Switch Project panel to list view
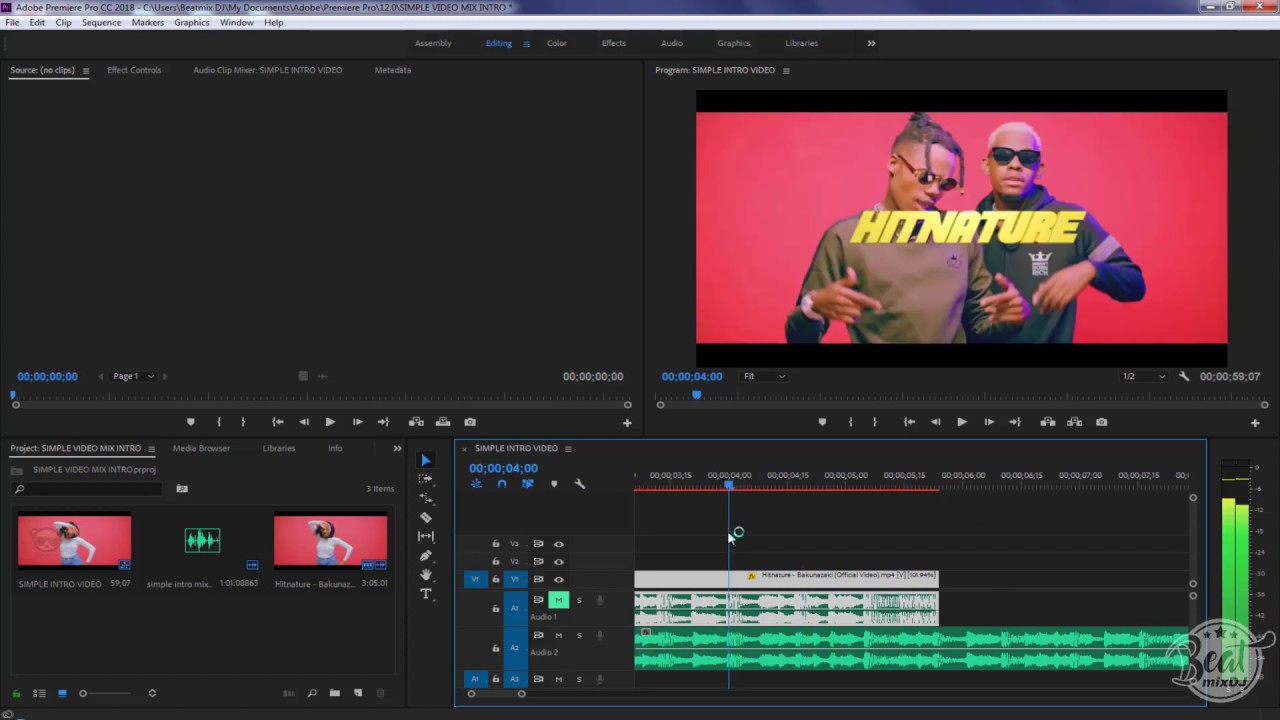1280x720 pixels. [39, 693]
